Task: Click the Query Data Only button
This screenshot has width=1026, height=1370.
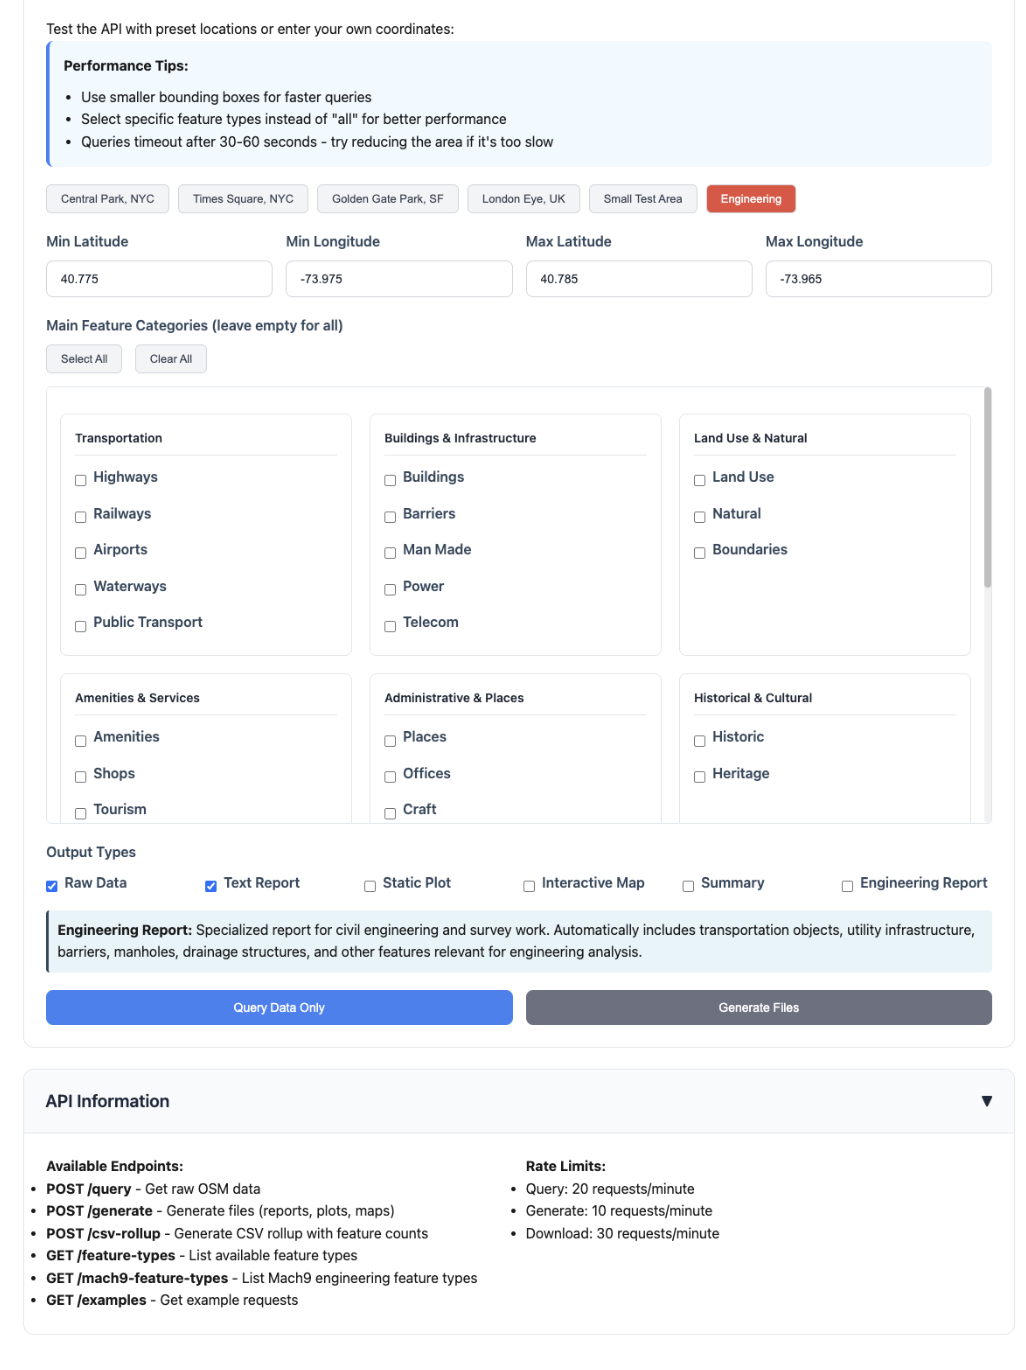Action: (279, 1008)
